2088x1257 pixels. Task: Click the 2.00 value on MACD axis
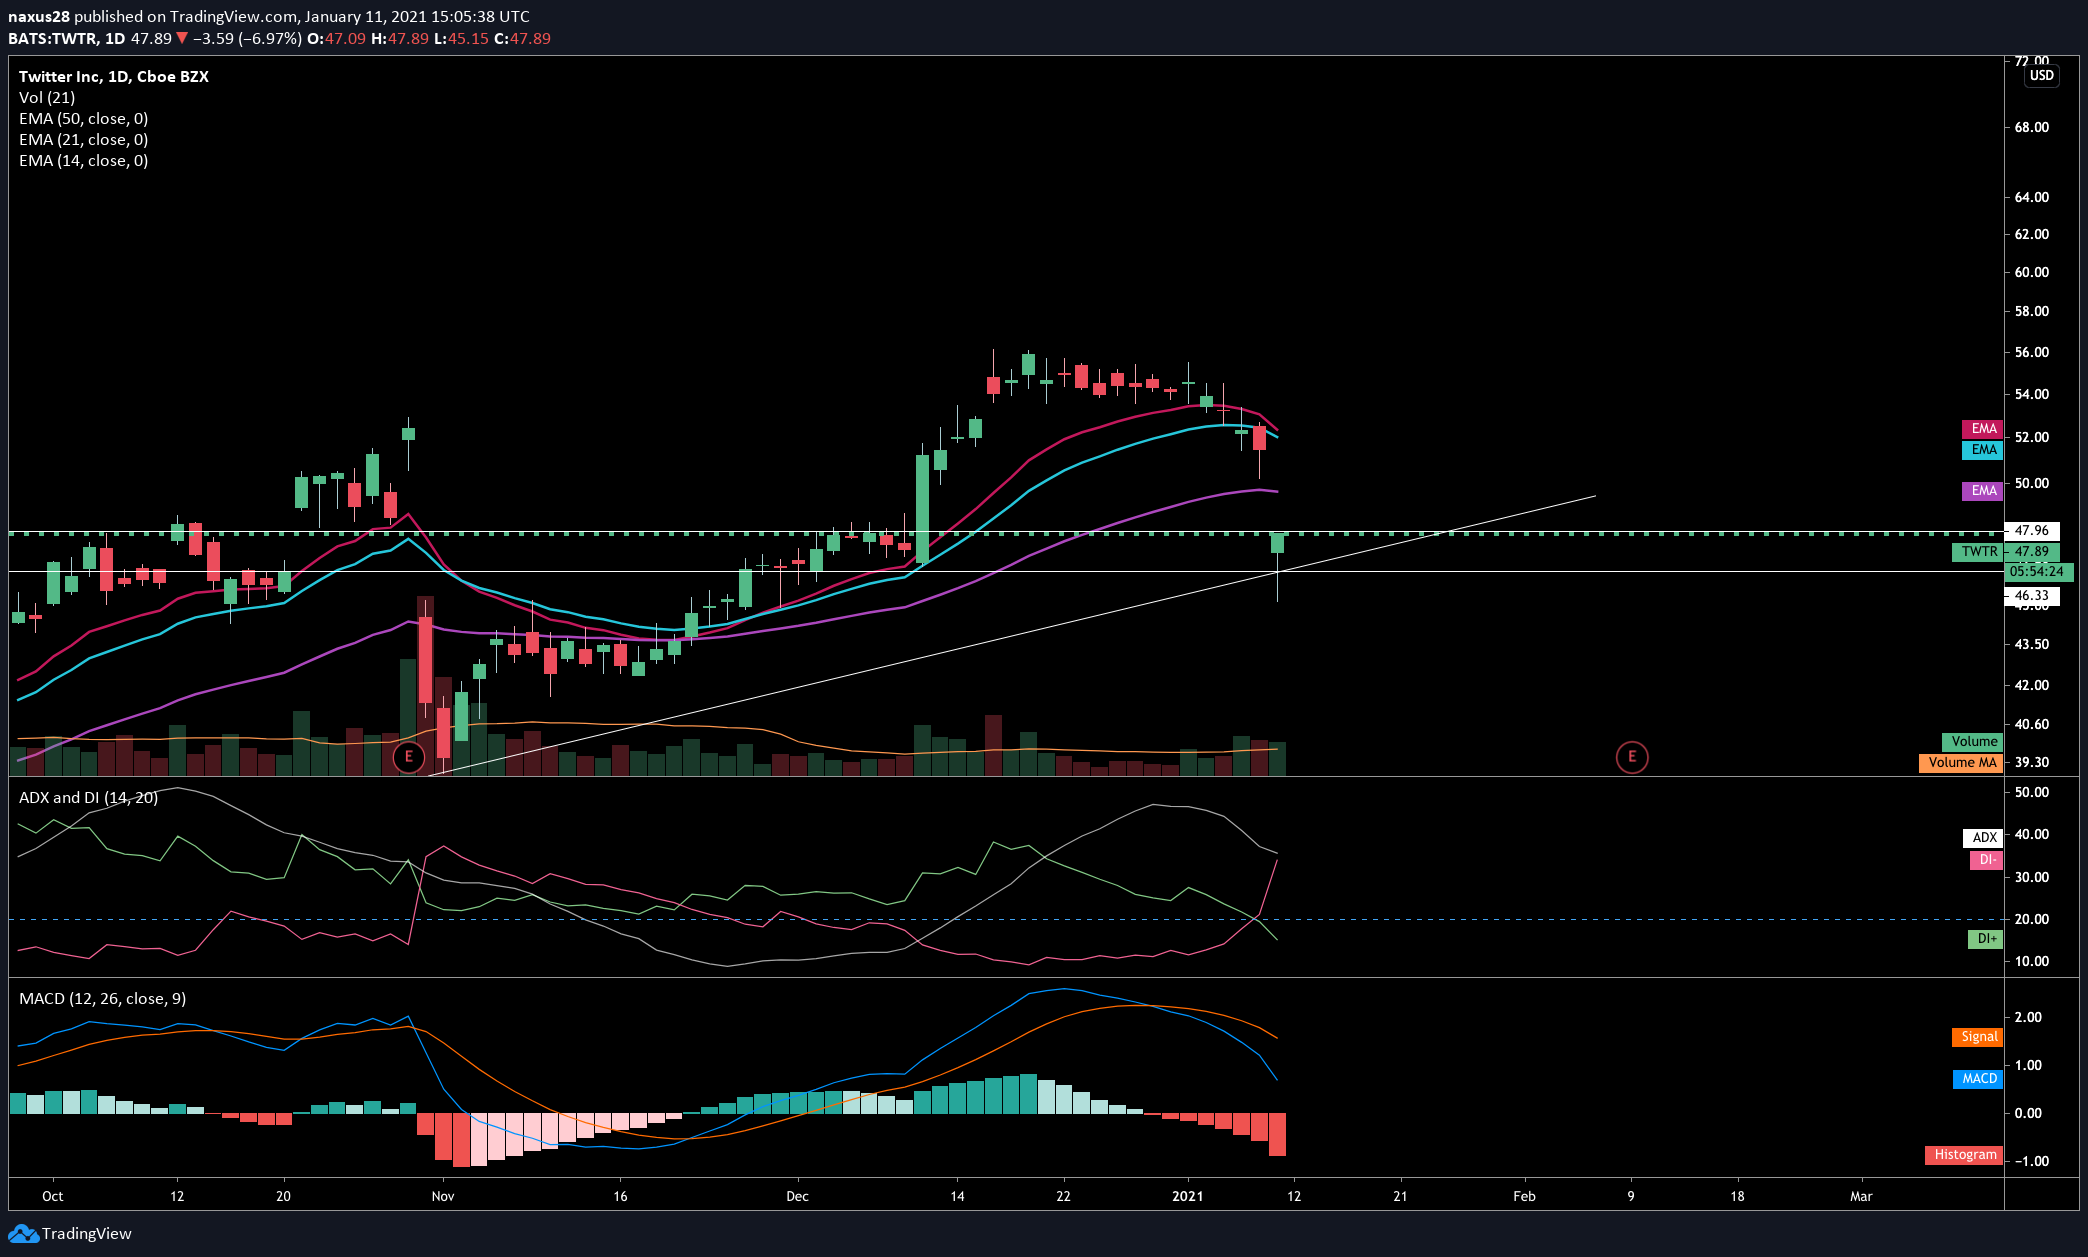2029,1017
